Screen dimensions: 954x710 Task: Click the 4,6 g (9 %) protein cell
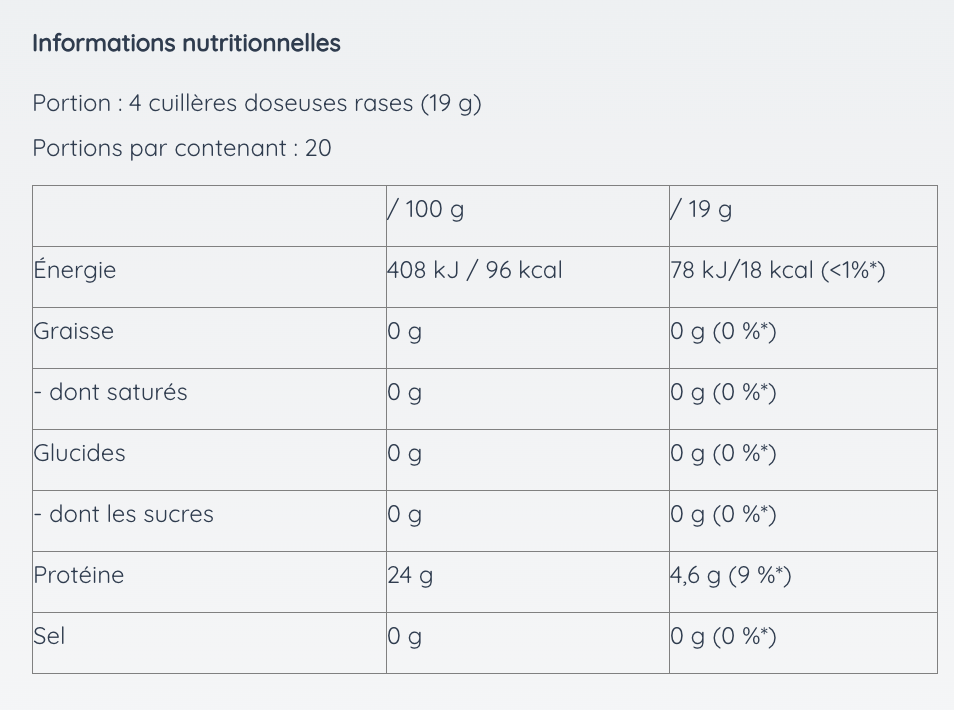[731, 575]
